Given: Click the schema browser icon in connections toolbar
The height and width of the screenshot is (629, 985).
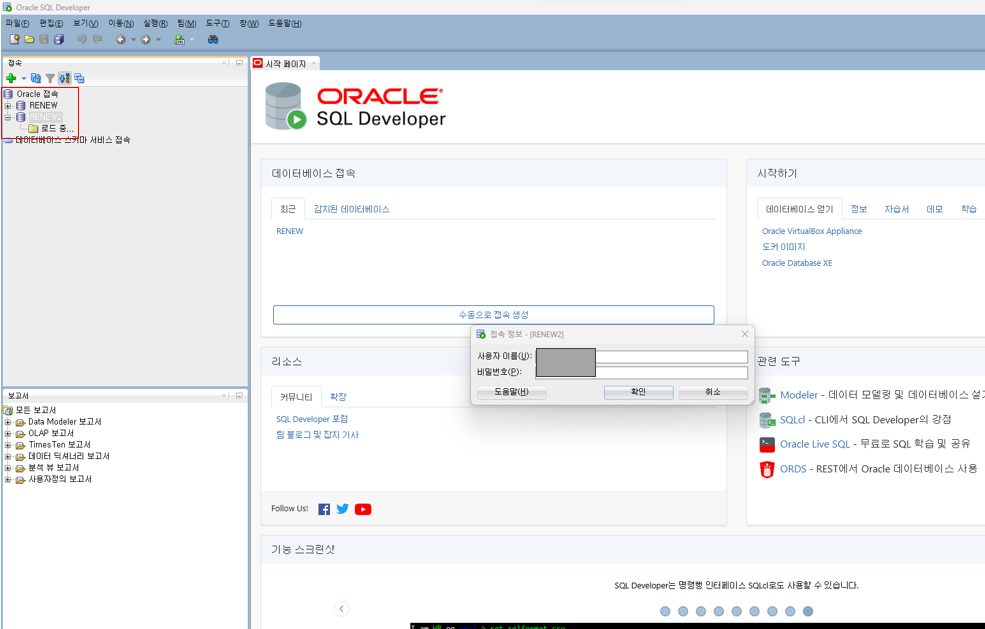Looking at the screenshot, I should [x=79, y=78].
